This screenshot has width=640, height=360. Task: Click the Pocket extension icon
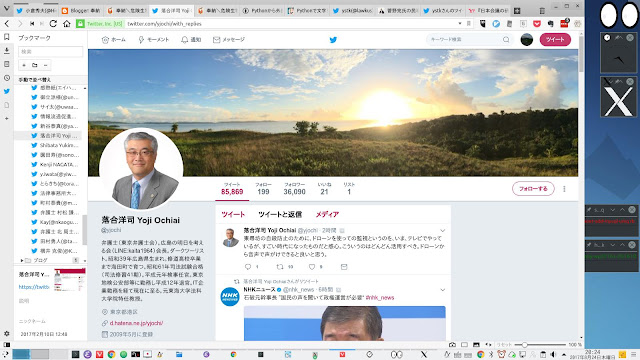[537, 24]
